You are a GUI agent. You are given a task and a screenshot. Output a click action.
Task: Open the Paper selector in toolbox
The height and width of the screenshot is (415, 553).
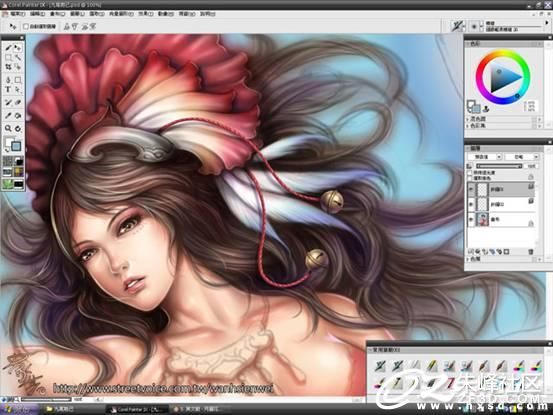pos(8,162)
